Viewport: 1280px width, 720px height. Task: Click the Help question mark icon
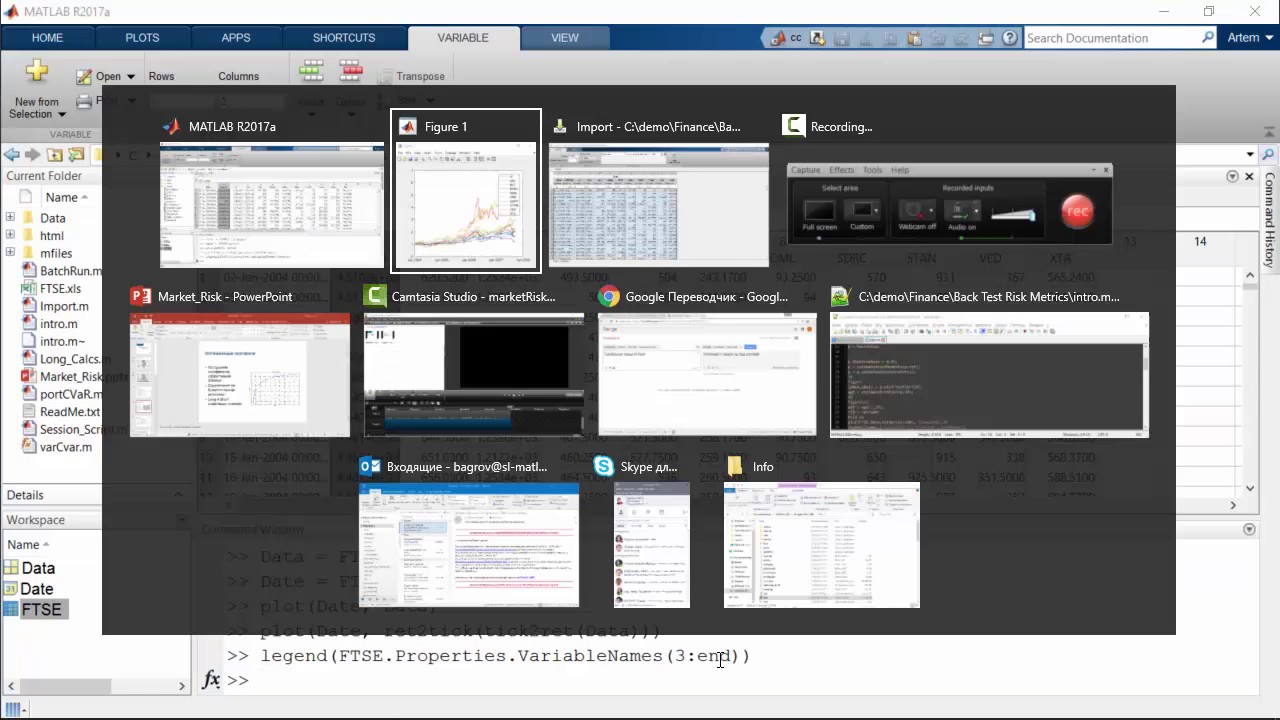click(1010, 38)
